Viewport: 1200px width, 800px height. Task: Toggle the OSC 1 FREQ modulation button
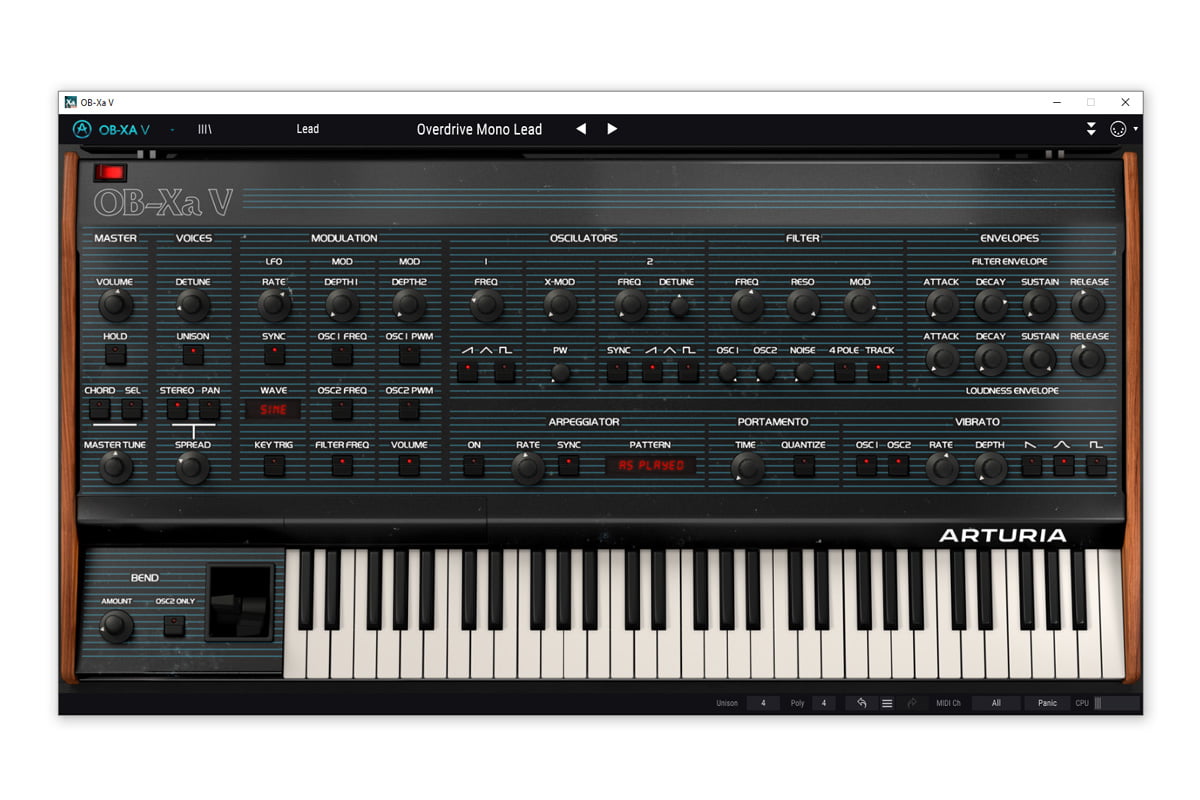[342, 354]
